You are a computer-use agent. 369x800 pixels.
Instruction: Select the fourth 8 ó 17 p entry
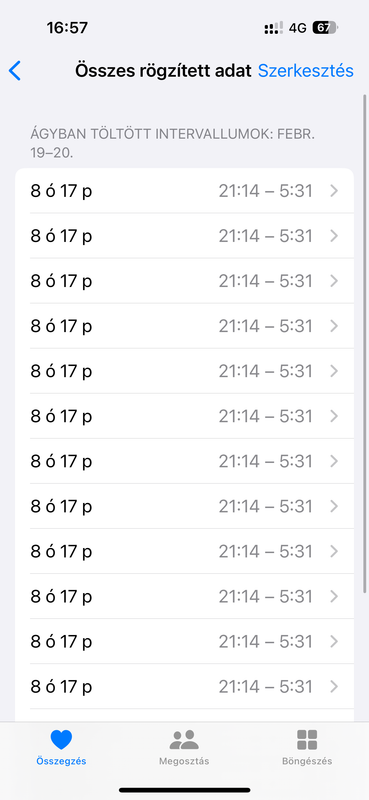[184, 326]
